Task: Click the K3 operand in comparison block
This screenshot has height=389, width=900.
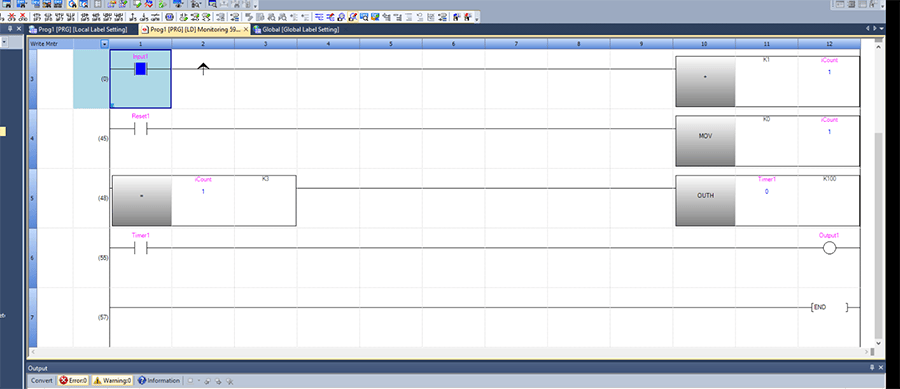Action: (265, 179)
